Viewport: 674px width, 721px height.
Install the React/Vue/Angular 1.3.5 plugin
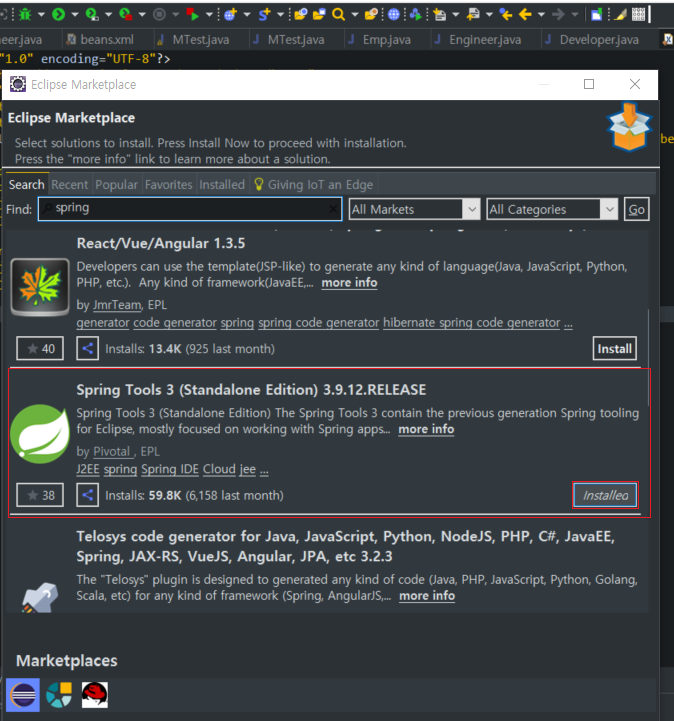tap(615, 349)
